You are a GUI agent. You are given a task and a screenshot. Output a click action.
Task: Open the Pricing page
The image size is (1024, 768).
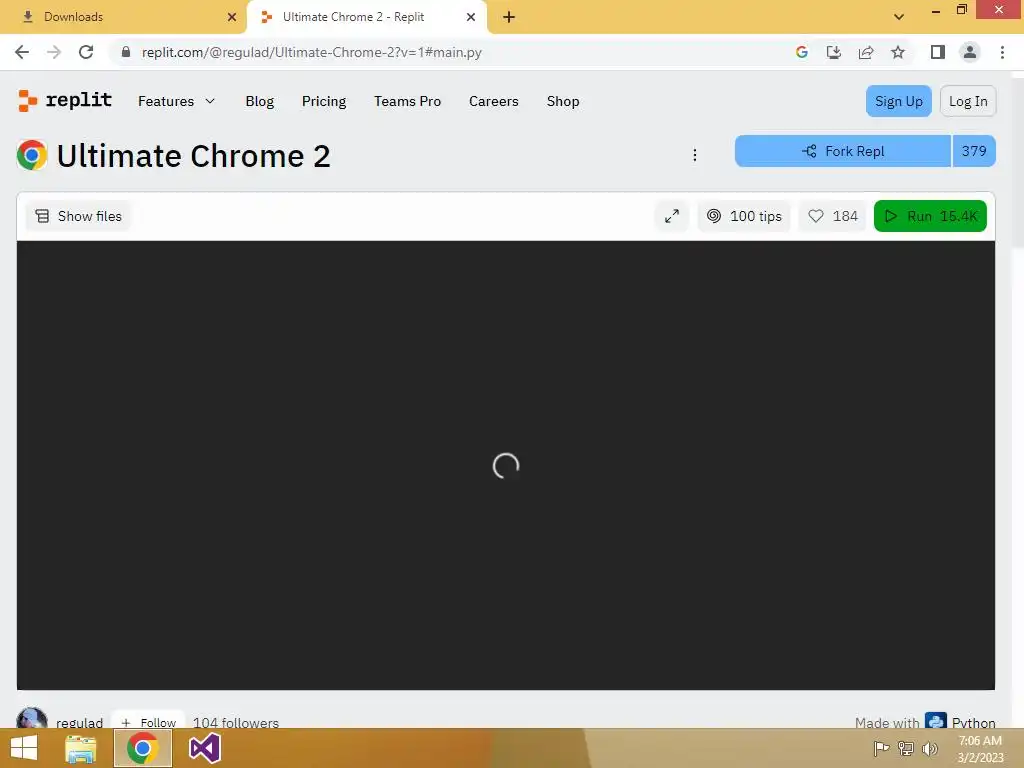324,101
